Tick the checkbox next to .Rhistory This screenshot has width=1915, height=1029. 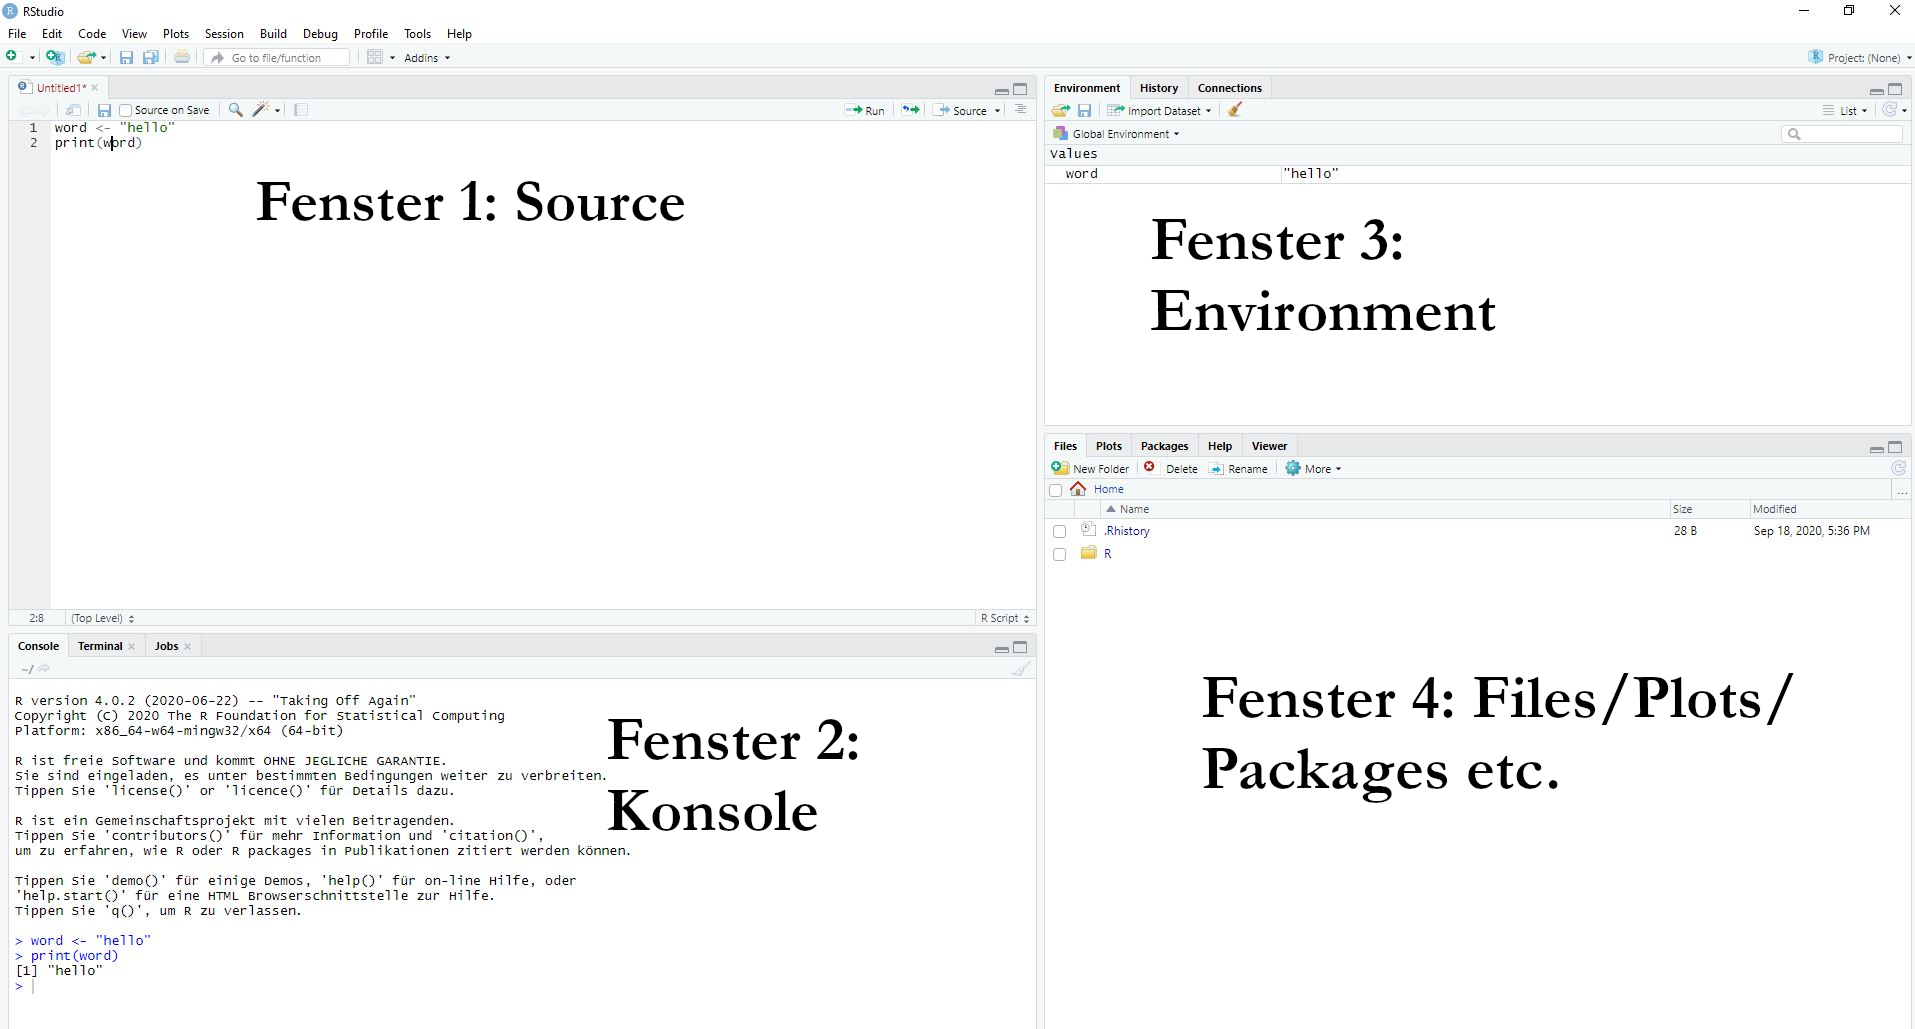coord(1059,532)
